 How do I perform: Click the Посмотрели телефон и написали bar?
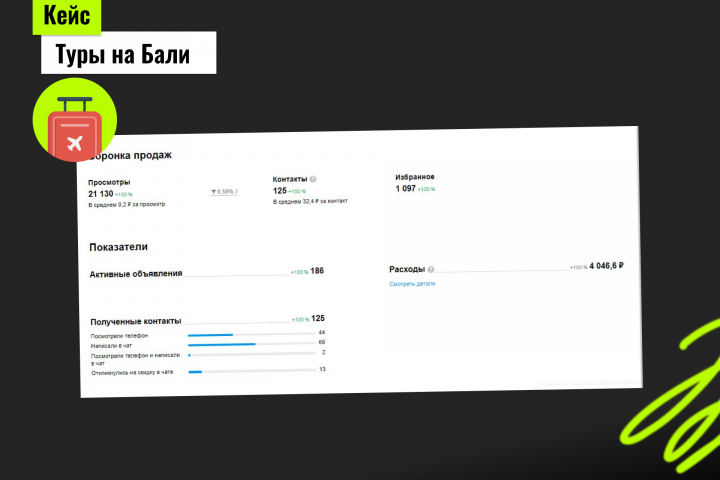coord(252,354)
